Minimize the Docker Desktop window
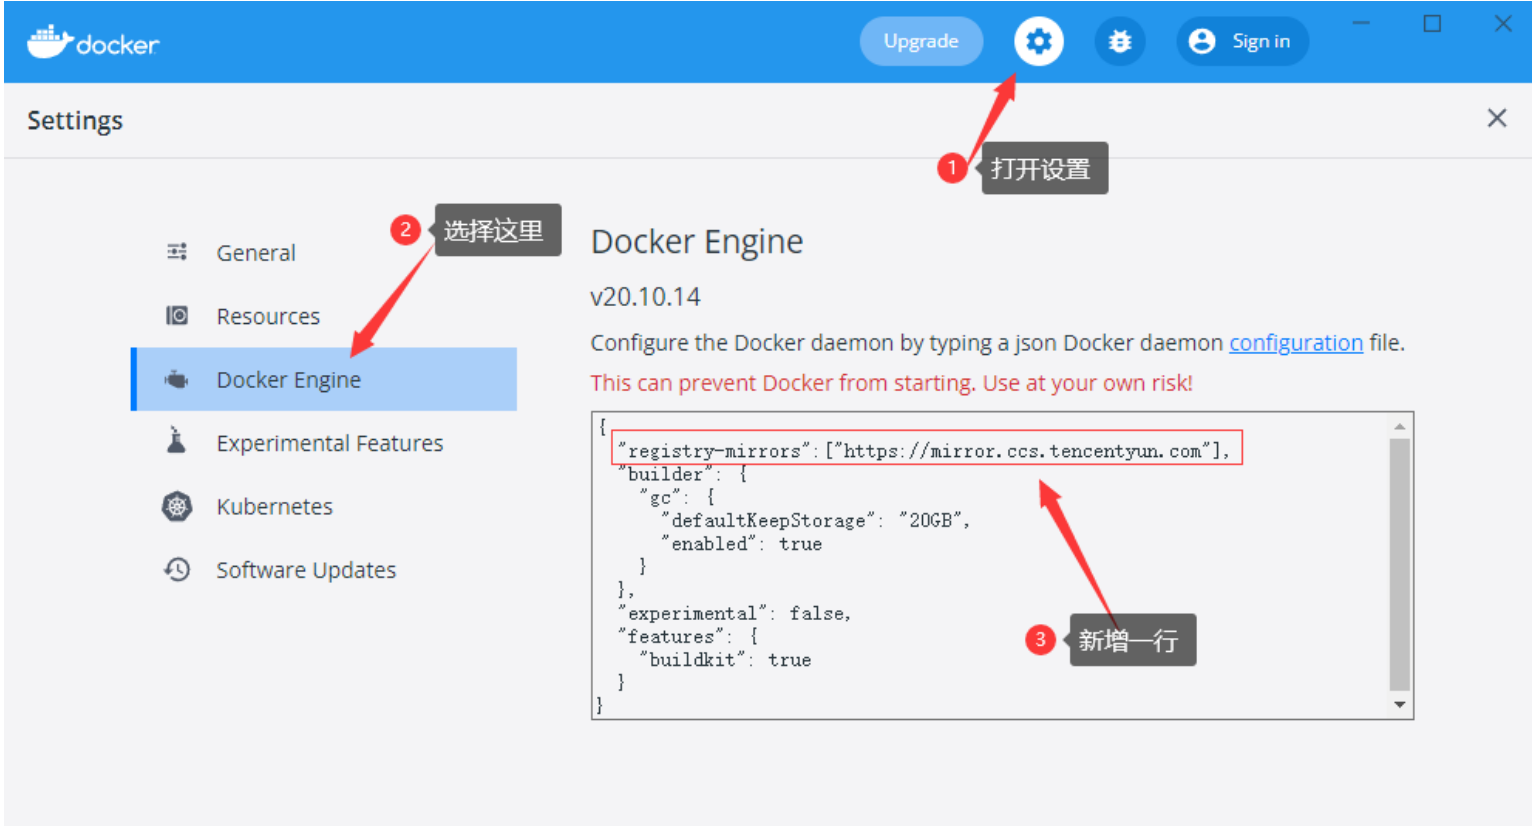The width and height of the screenshot is (1540, 826). (1361, 23)
